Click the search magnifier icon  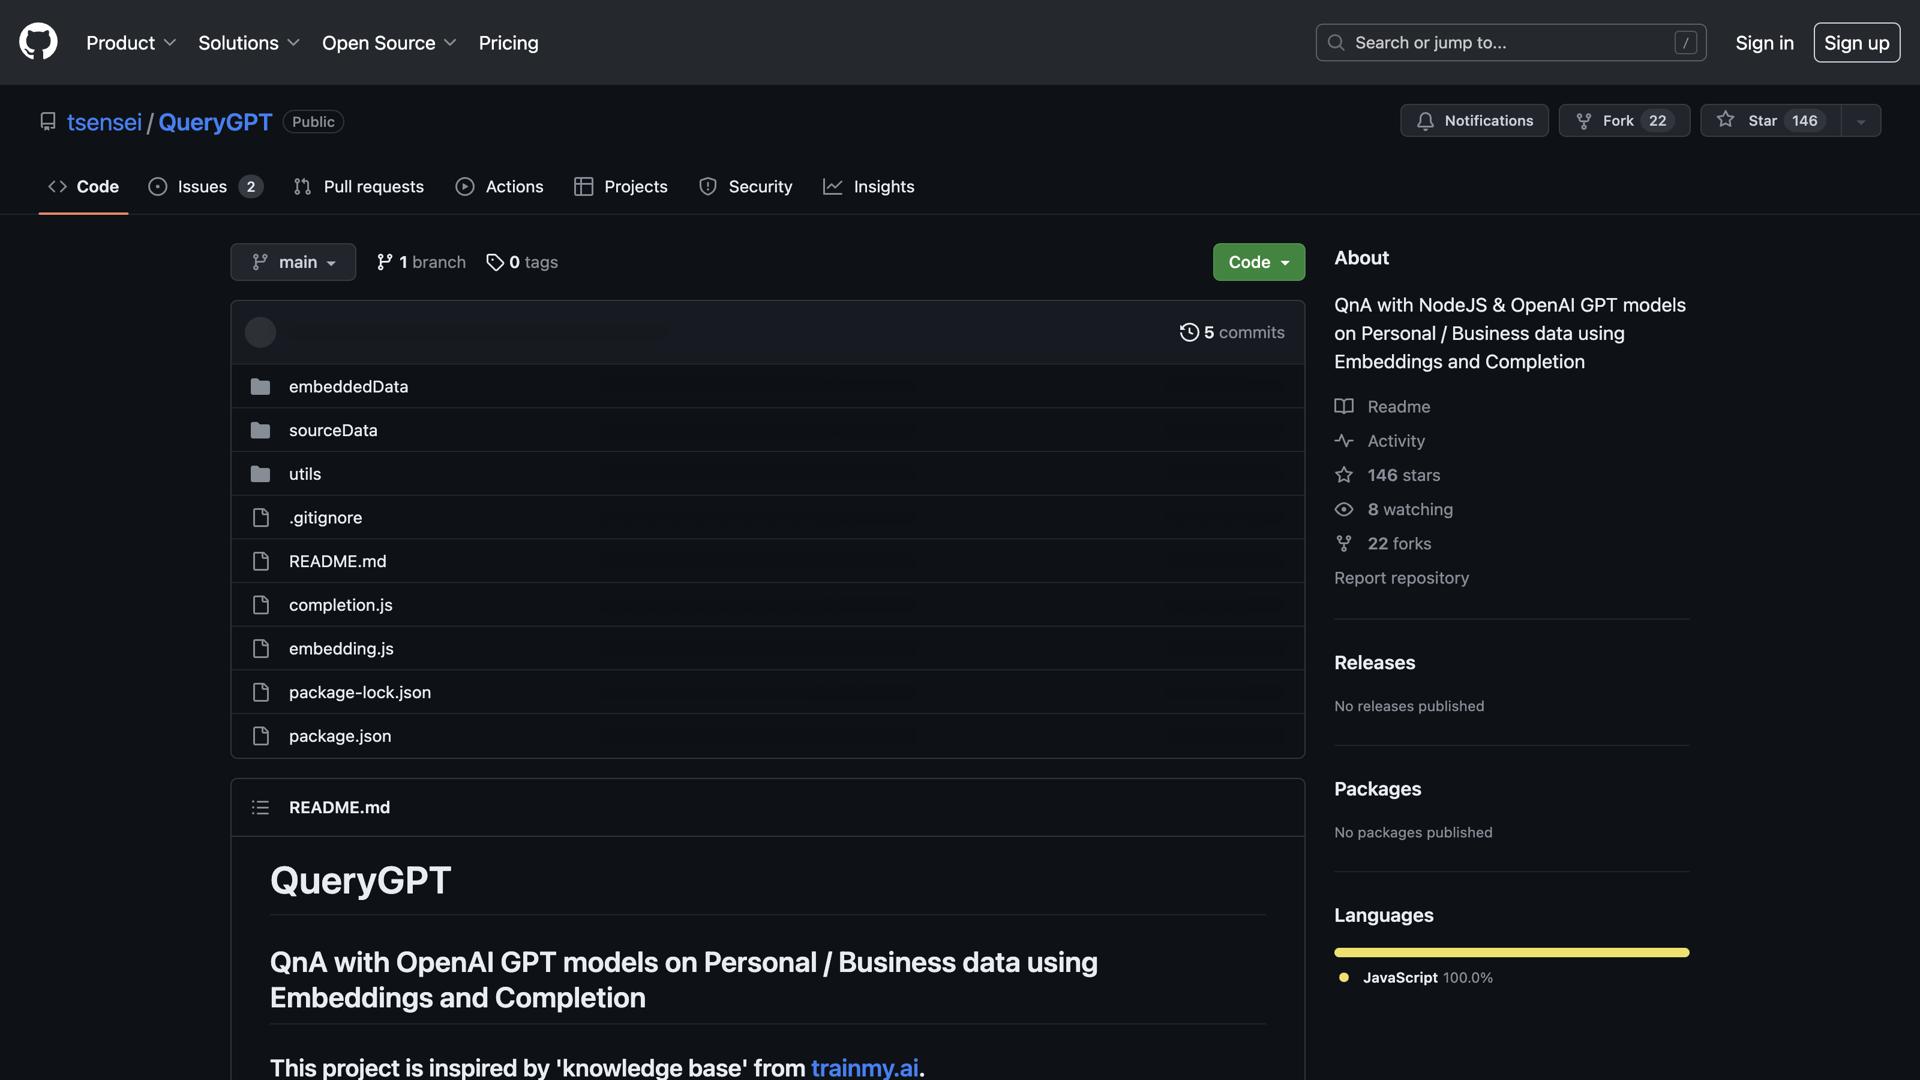click(x=1336, y=42)
